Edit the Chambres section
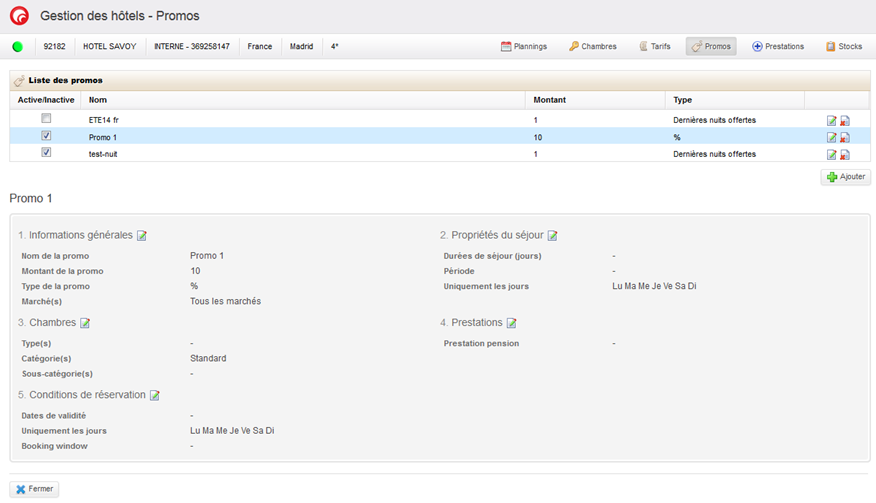Viewport: 876px width, 503px height. coord(85,323)
